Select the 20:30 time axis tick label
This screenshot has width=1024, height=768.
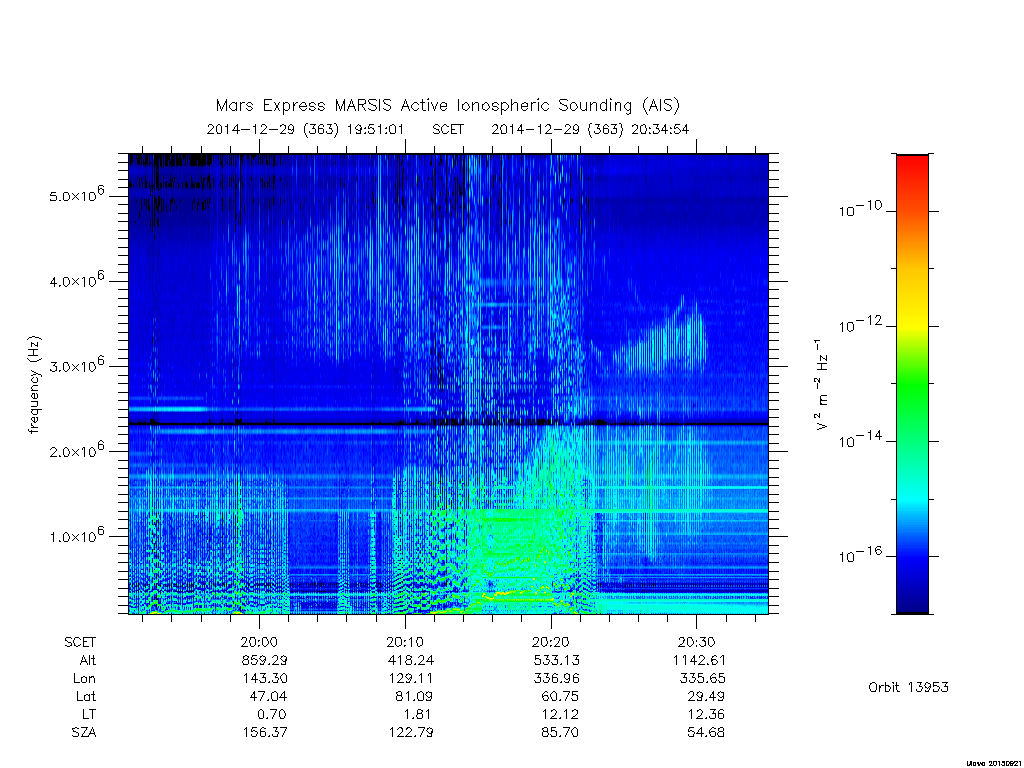(x=696, y=642)
